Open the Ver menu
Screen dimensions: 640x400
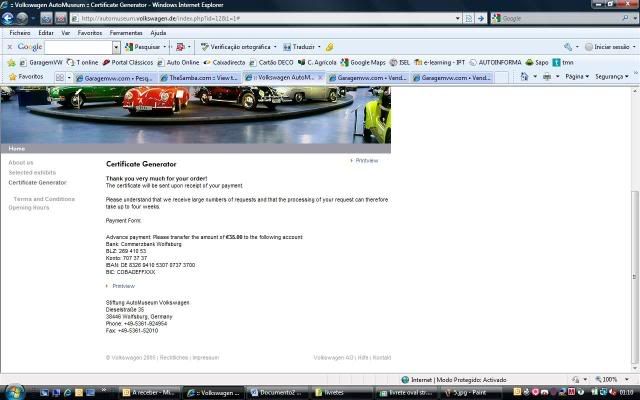pyautogui.click(x=65, y=33)
